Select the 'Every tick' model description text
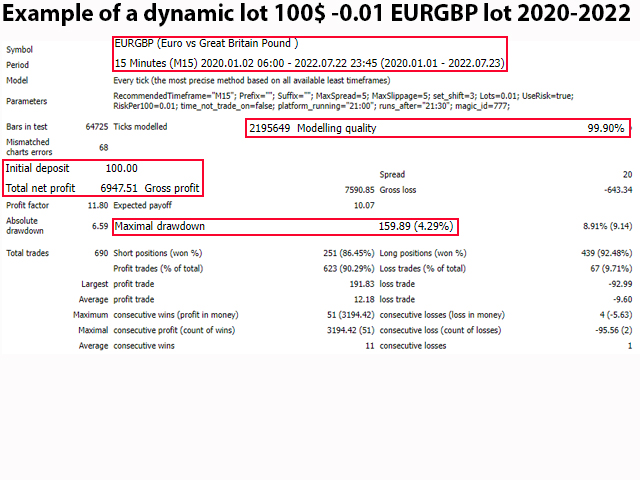 tap(252, 80)
